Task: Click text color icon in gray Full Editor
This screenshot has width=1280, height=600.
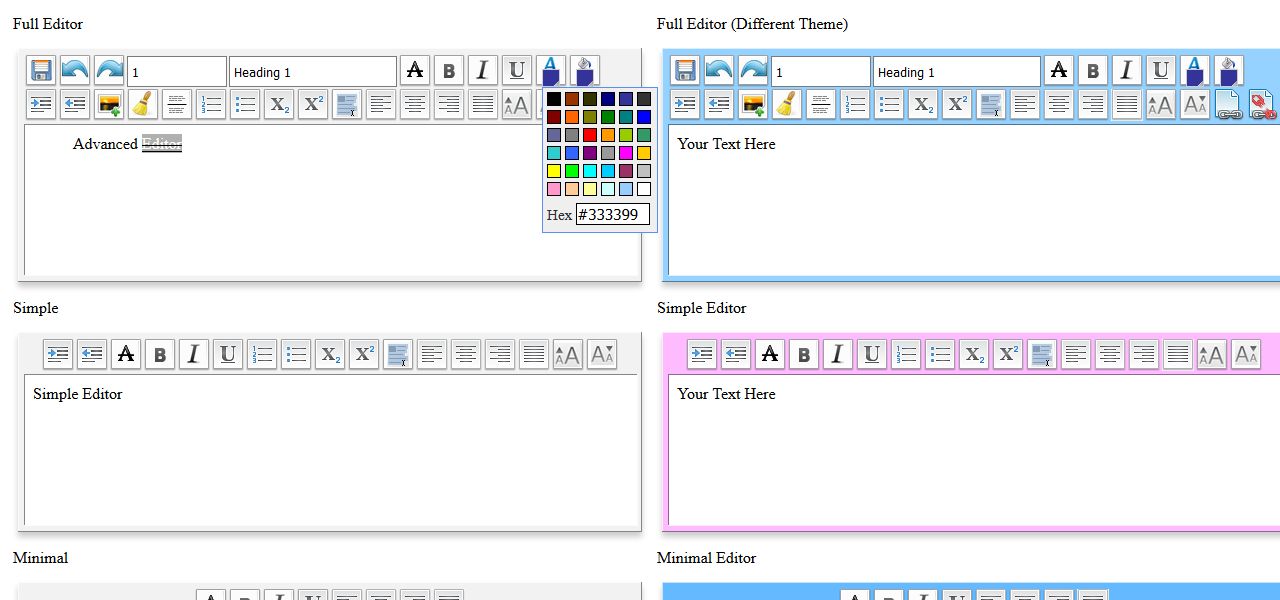Action: coord(551,71)
